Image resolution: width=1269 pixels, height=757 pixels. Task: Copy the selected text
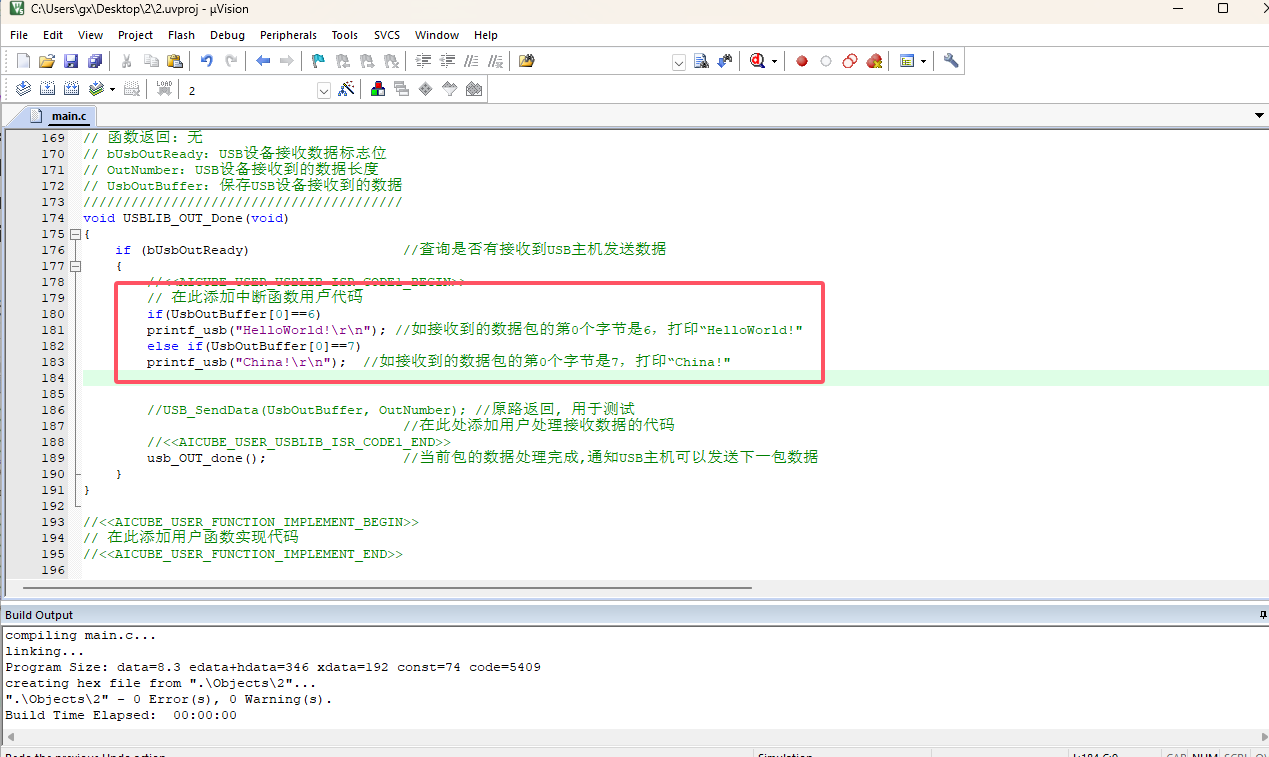click(151, 61)
